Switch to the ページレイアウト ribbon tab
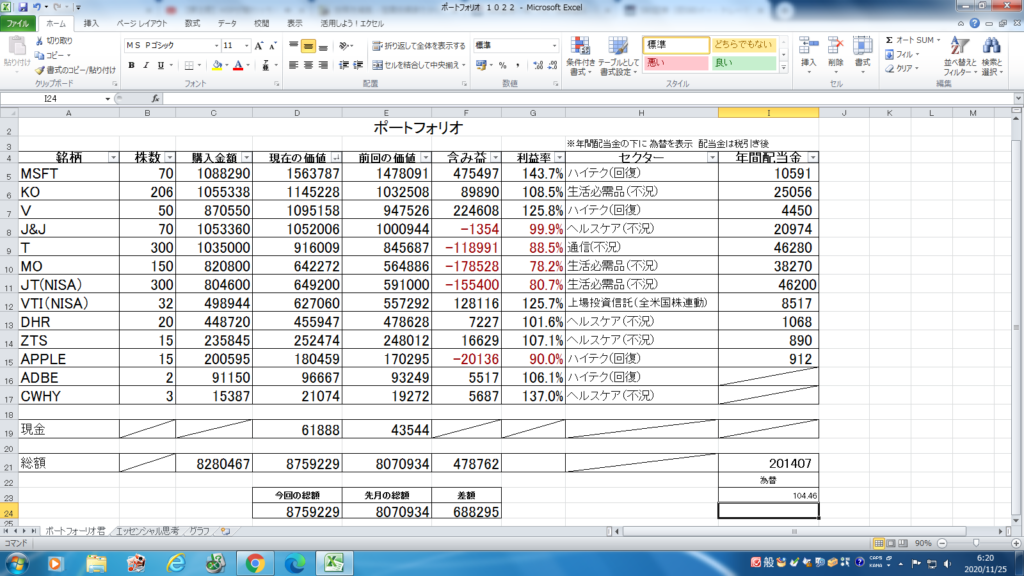This screenshot has height=576, width=1024. coord(142,24)
